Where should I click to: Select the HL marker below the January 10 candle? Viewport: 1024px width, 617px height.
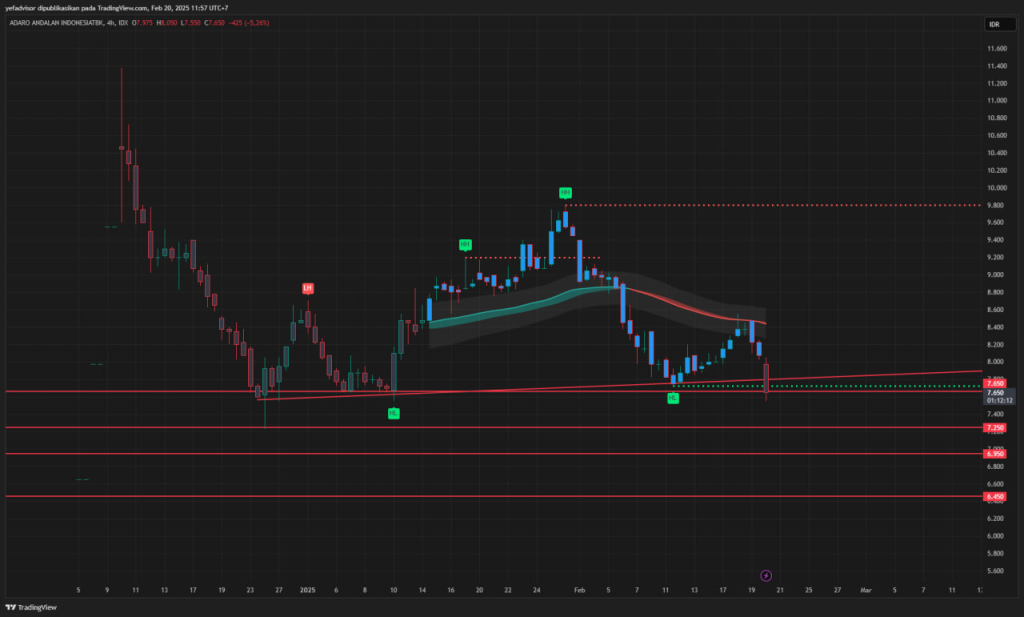click(394, 412)
